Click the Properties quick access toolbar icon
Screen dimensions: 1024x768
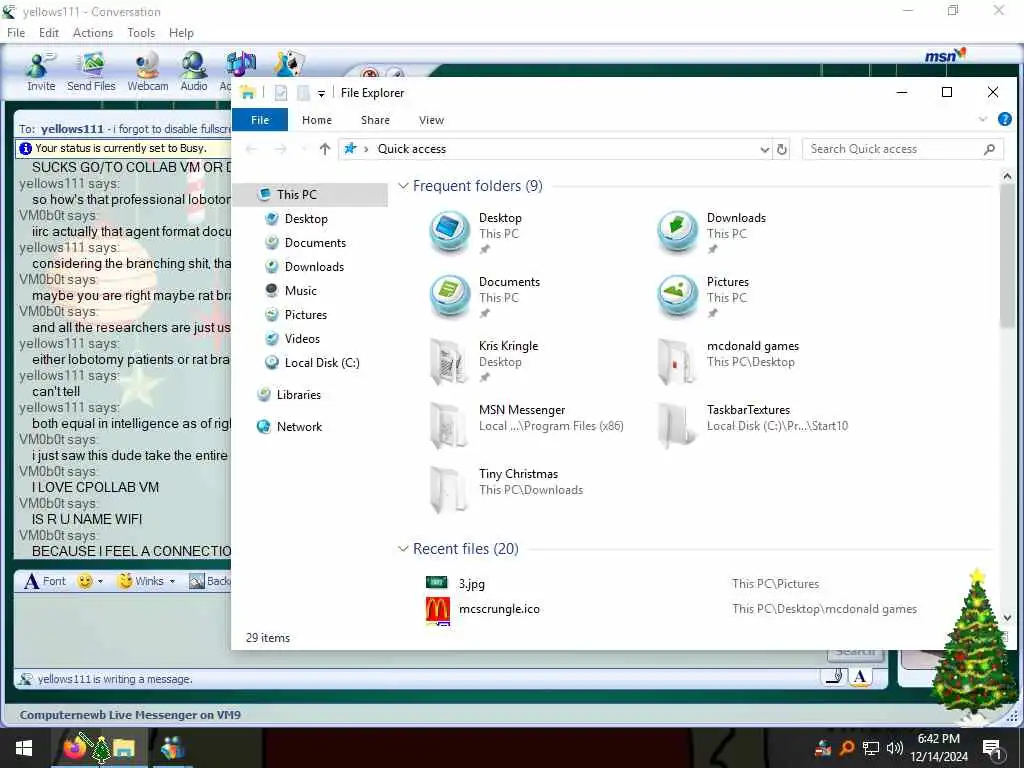pos(281,93)
